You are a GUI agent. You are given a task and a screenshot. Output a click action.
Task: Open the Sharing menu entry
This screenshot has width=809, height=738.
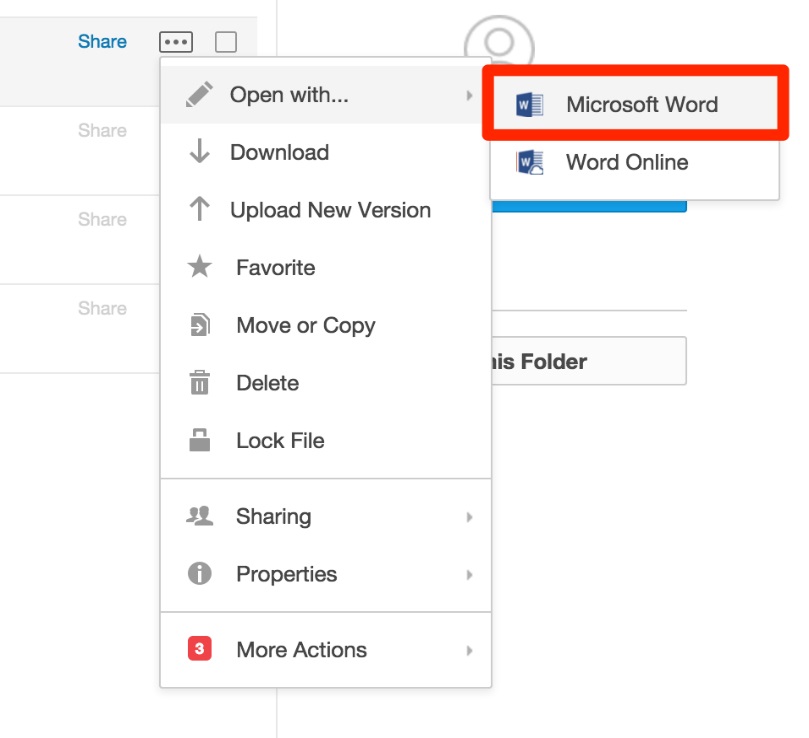click(326, 516)
